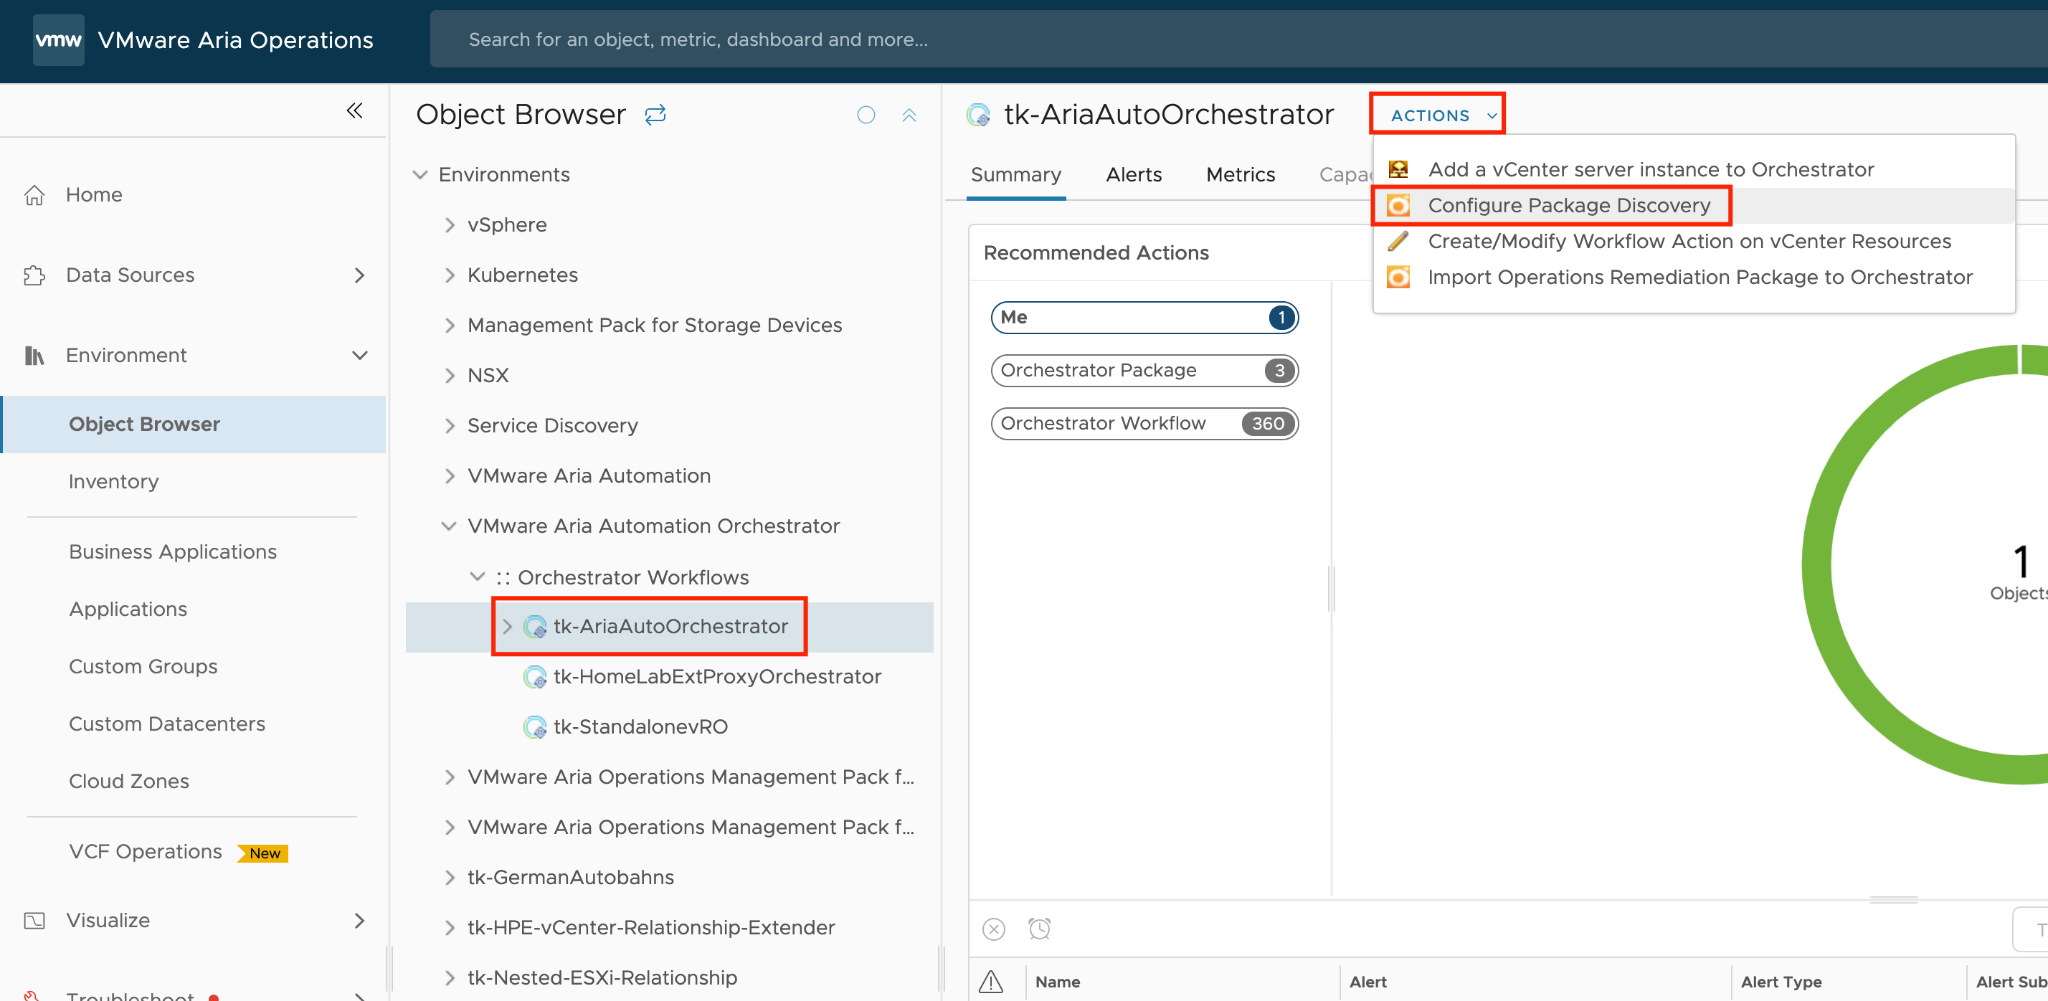Image resolution: width=2048 pixels, height=1001 pixels.
Task: Open Custom Groups page
Action: [143, 667]
